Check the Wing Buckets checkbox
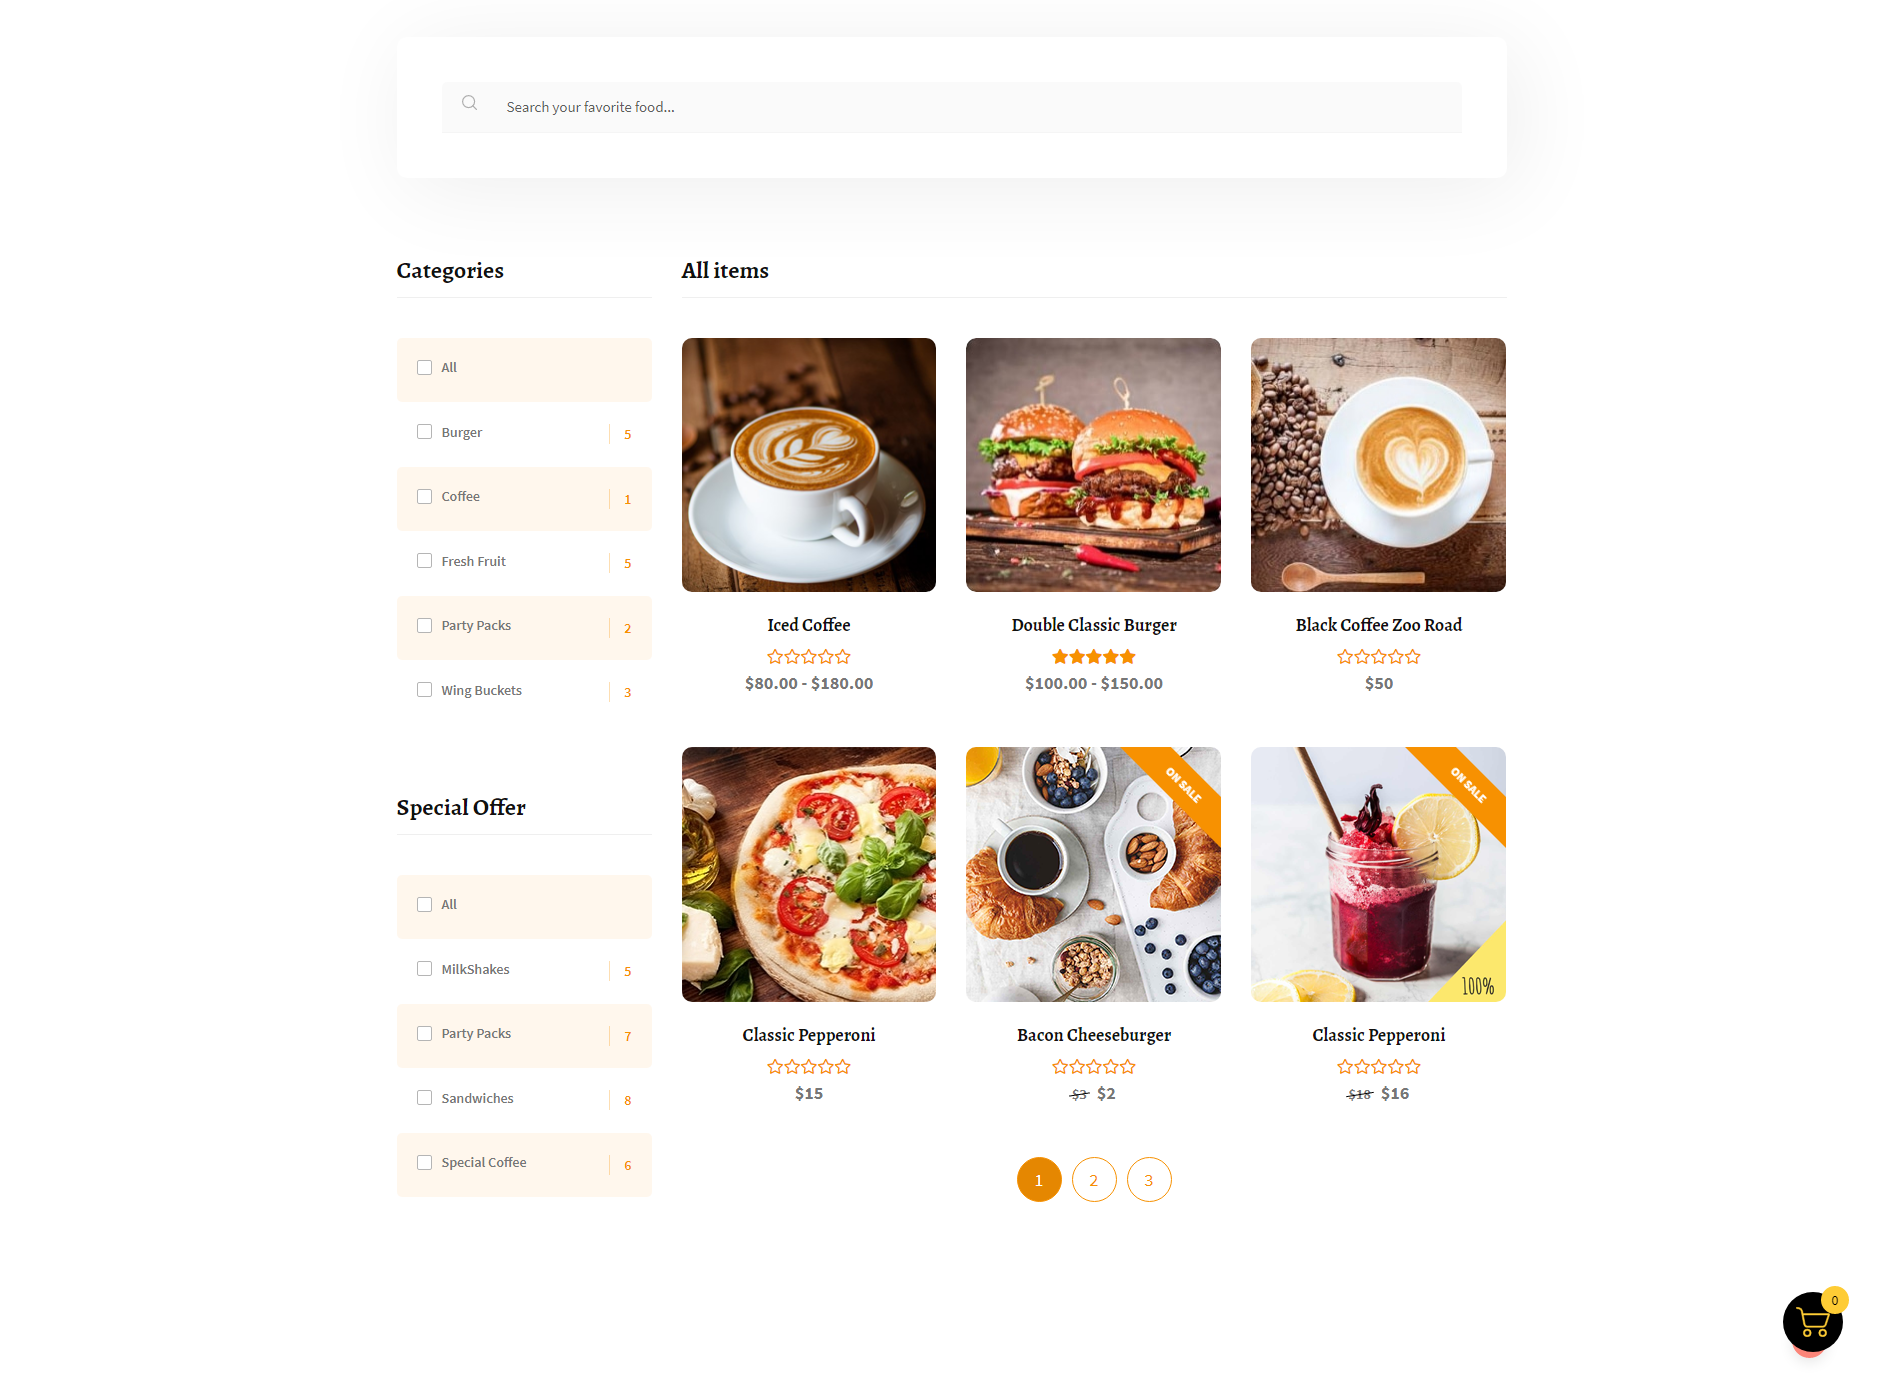 tap(424, 690)
